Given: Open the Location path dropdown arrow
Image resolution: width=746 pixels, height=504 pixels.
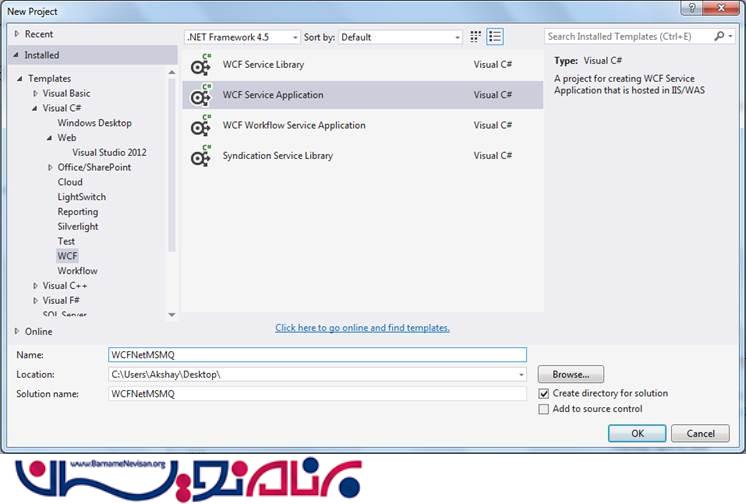Looking at the screenshot, I should pyautogui.click(x=521, y=375).
